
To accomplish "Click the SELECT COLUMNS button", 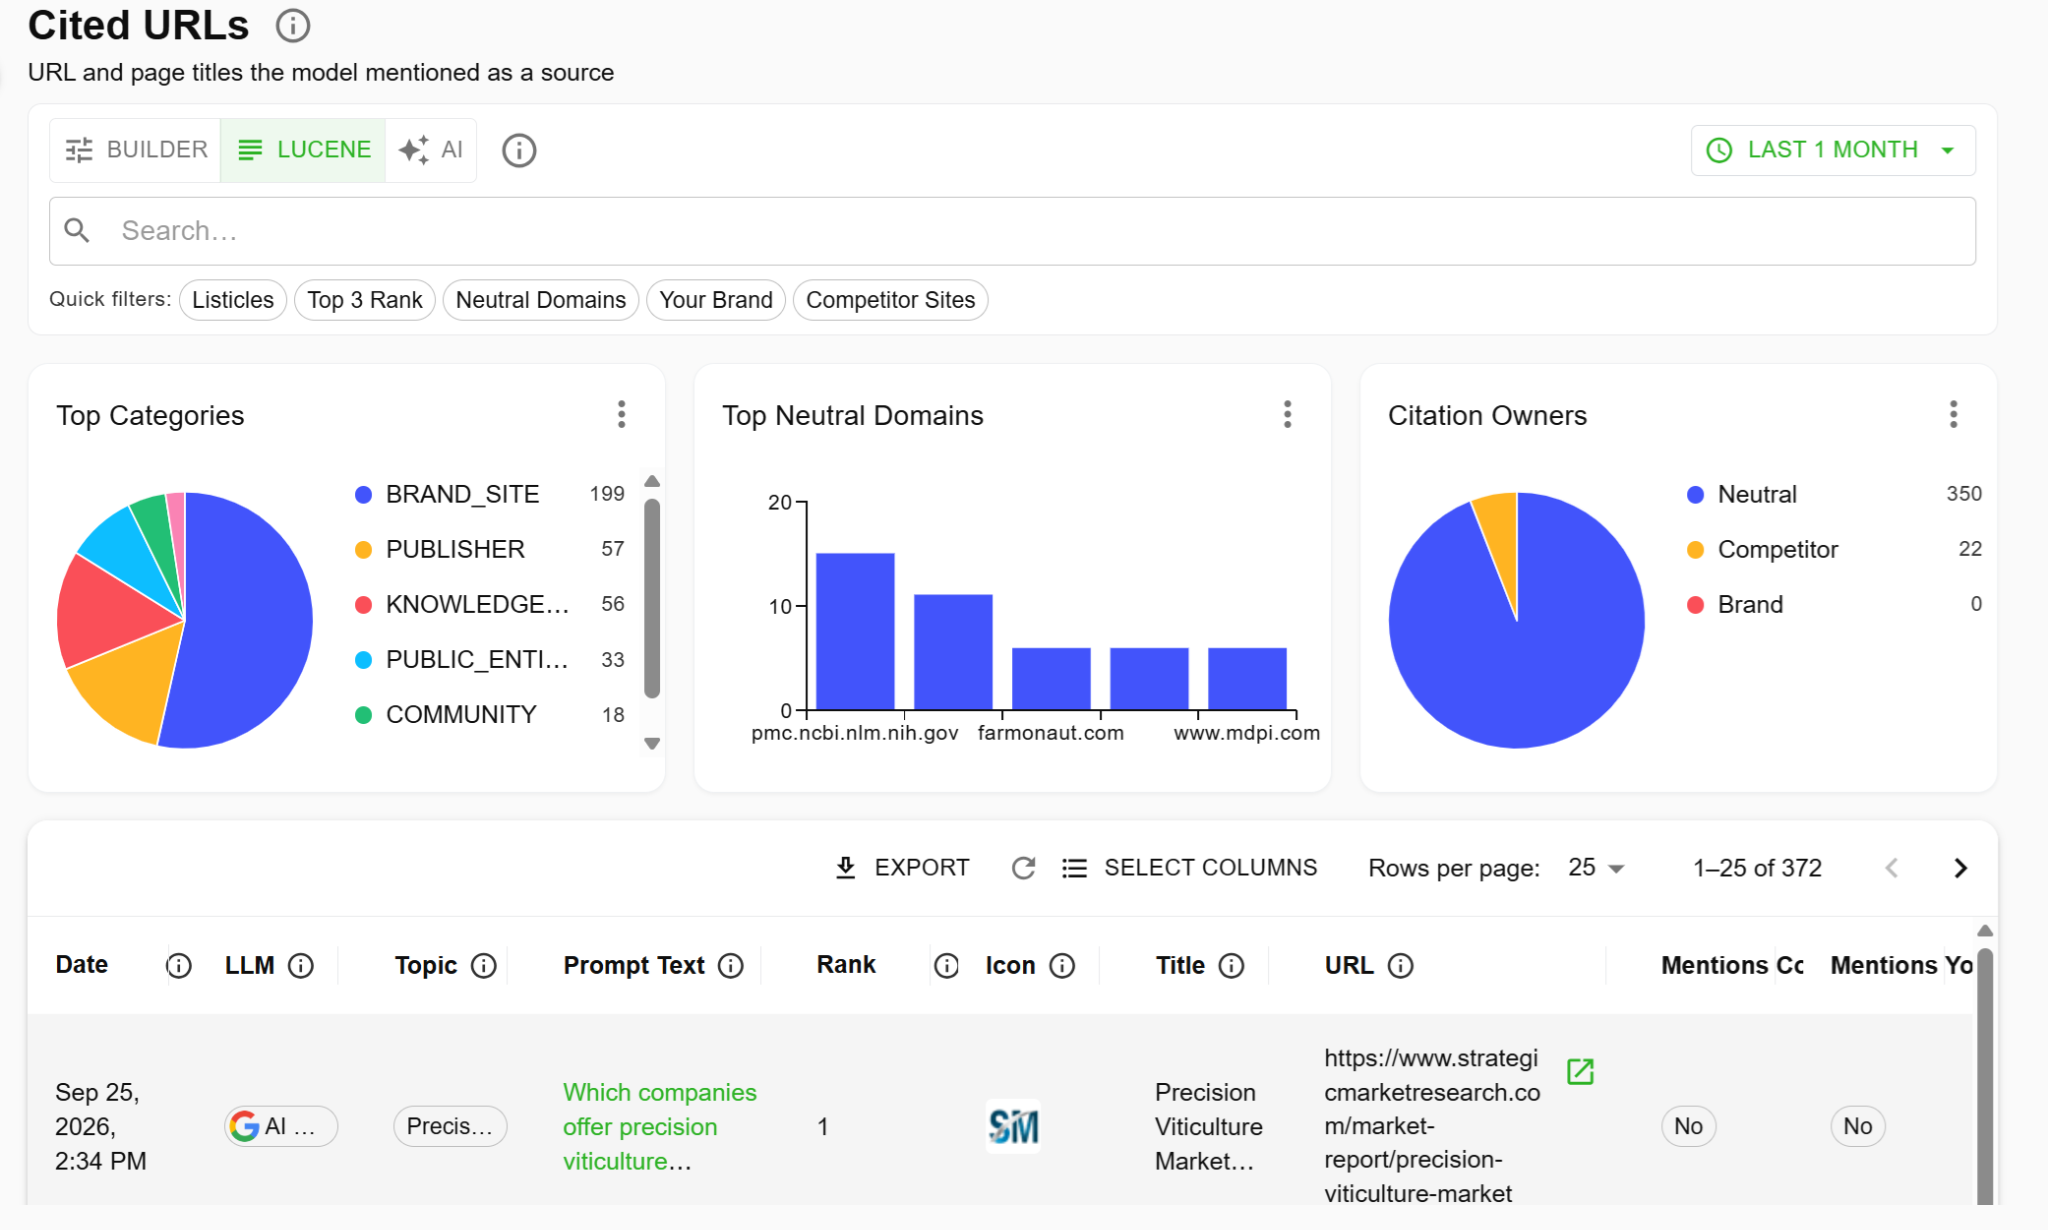I will coord(1190,868).
